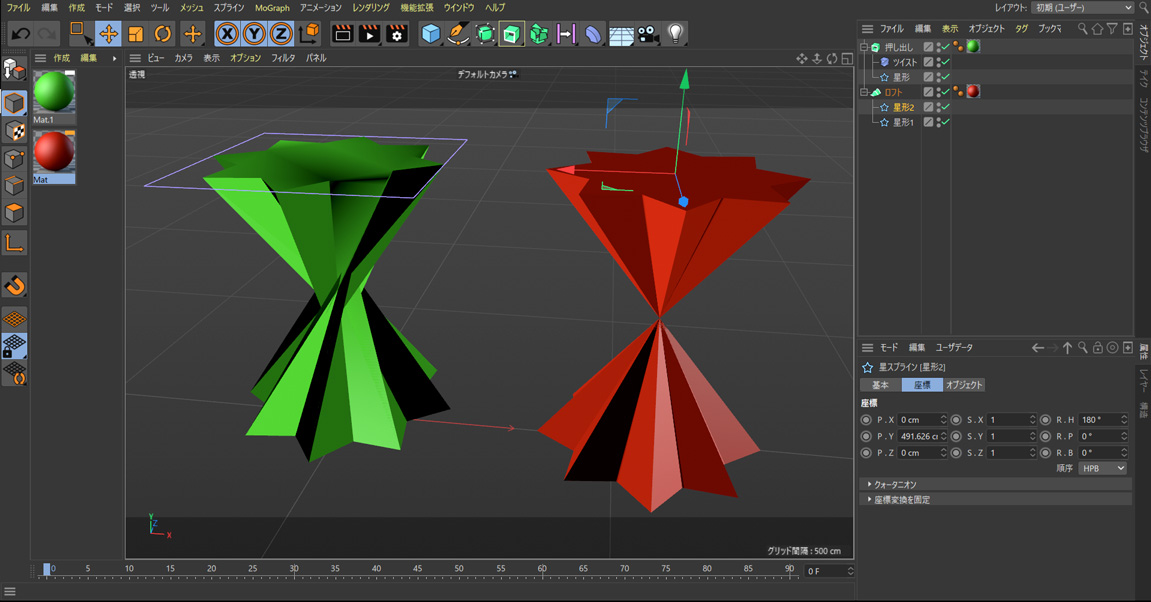1151x602 pixels.
Task: Open render settings clapperboard with gear
Action: [397, 34]
